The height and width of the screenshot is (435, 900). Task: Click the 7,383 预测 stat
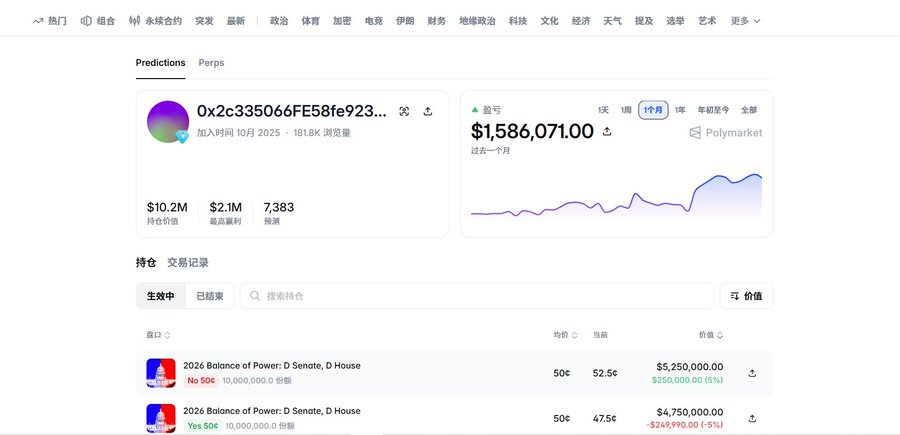(x=279, y=212)
